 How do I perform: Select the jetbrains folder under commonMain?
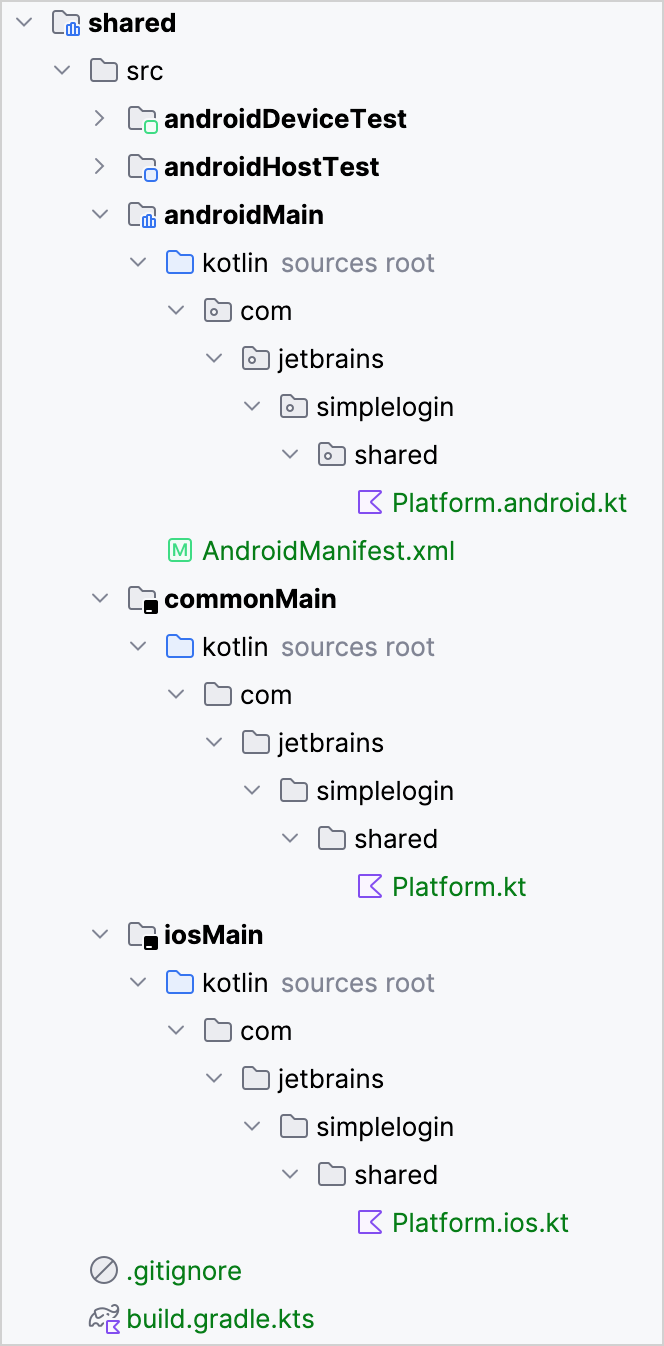point(332,742)
